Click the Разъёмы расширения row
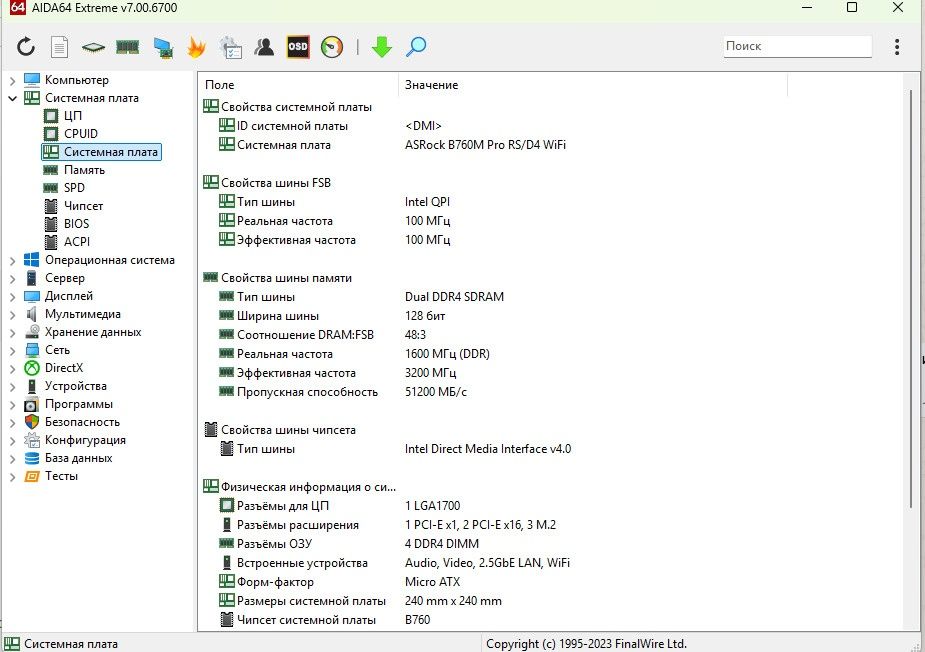The image size is (925, 652). (x=494, y=525)
